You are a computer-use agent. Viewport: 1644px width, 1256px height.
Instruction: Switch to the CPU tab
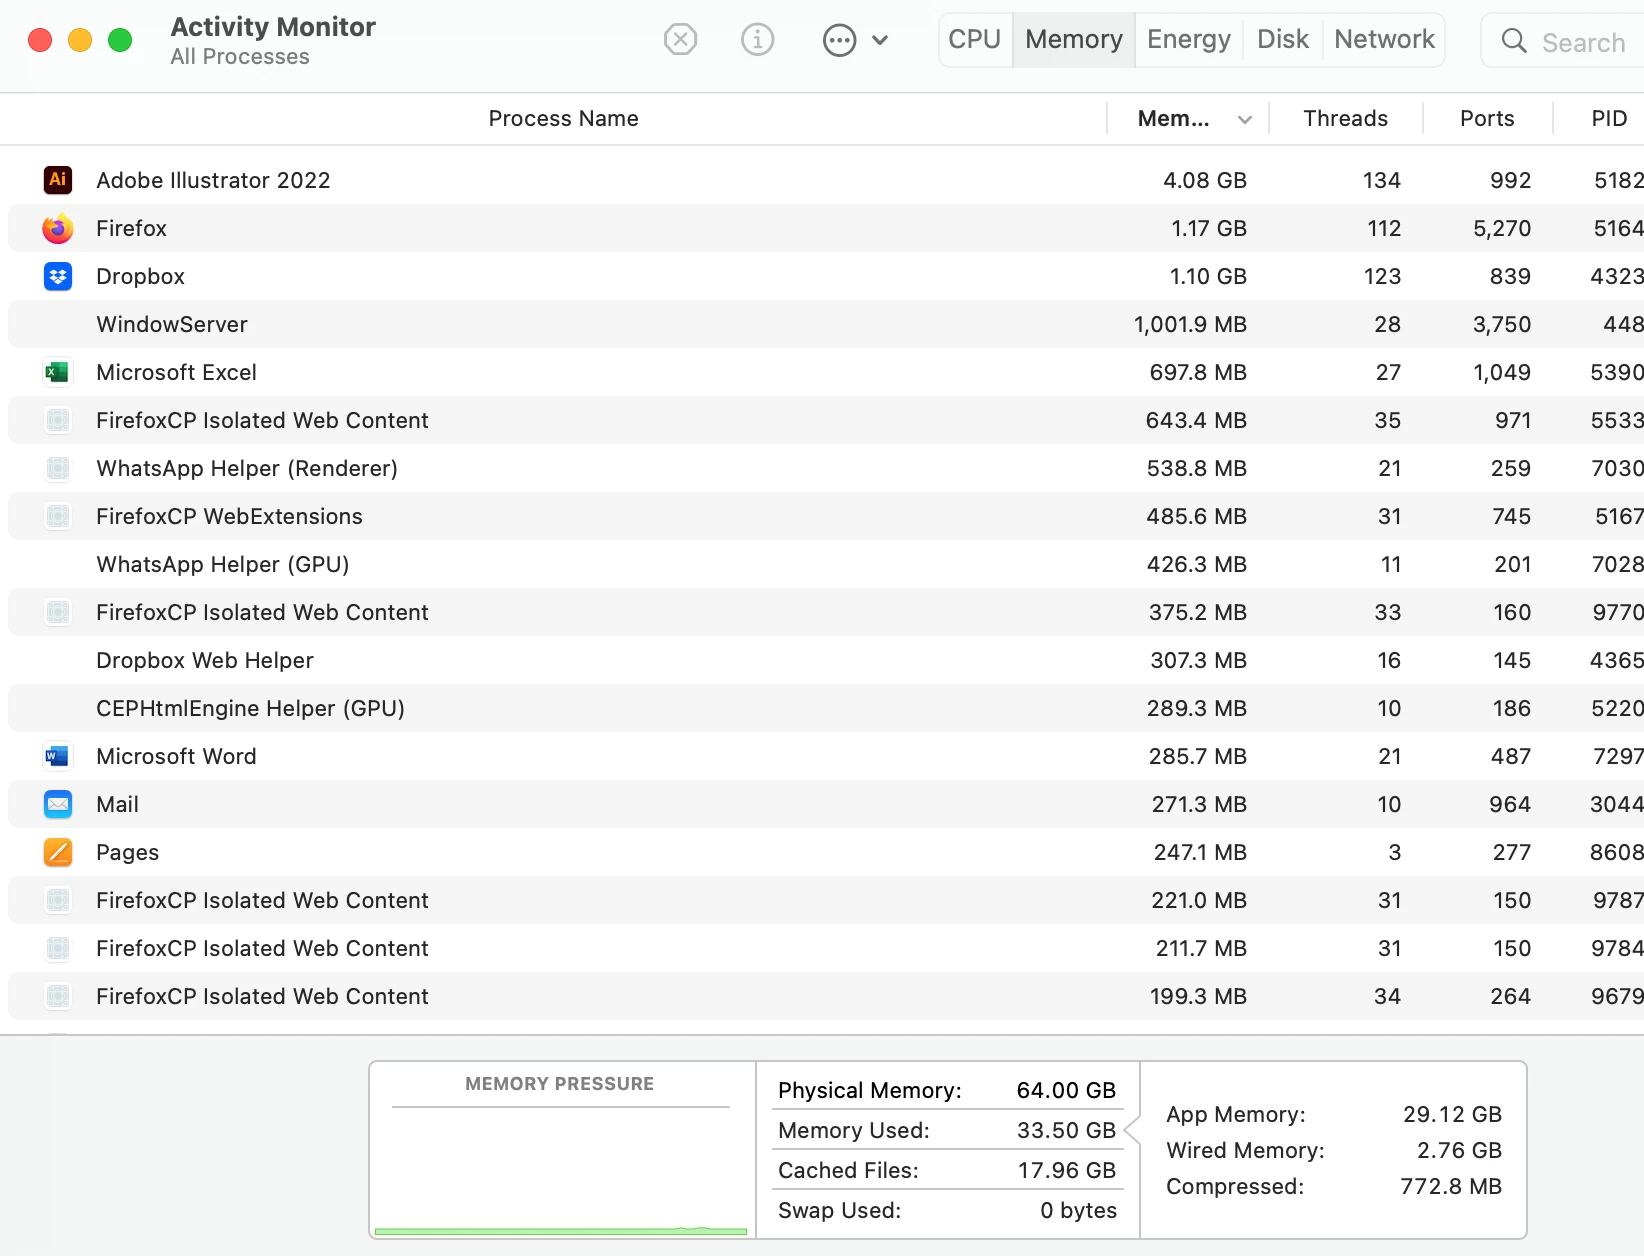click(x=974, y=40)
